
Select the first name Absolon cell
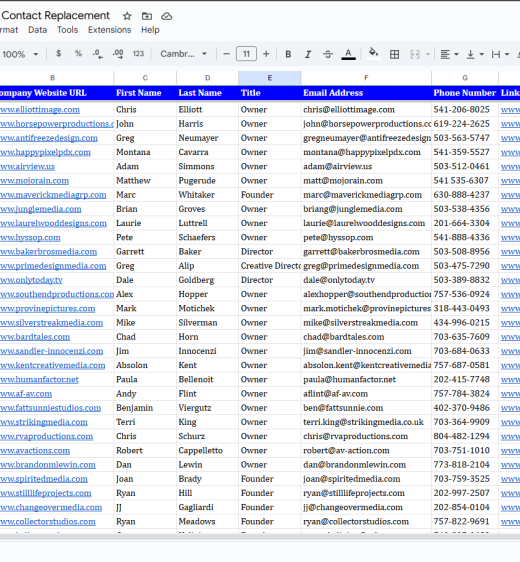pos(145,365)
